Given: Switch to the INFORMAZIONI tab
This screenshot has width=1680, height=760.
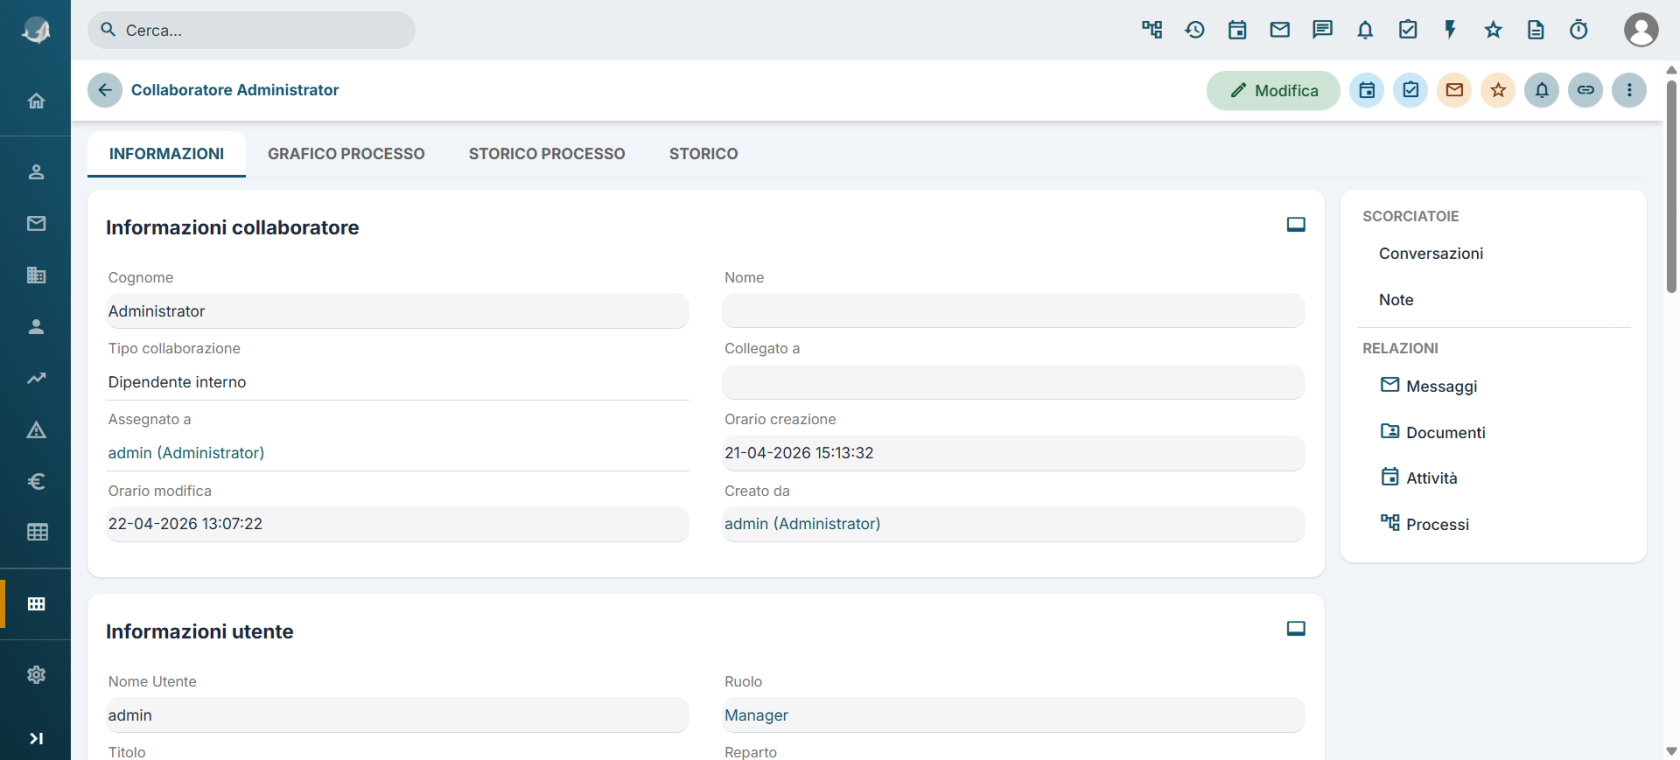Looking at the screenshot, I should click(x=167, y=154).
